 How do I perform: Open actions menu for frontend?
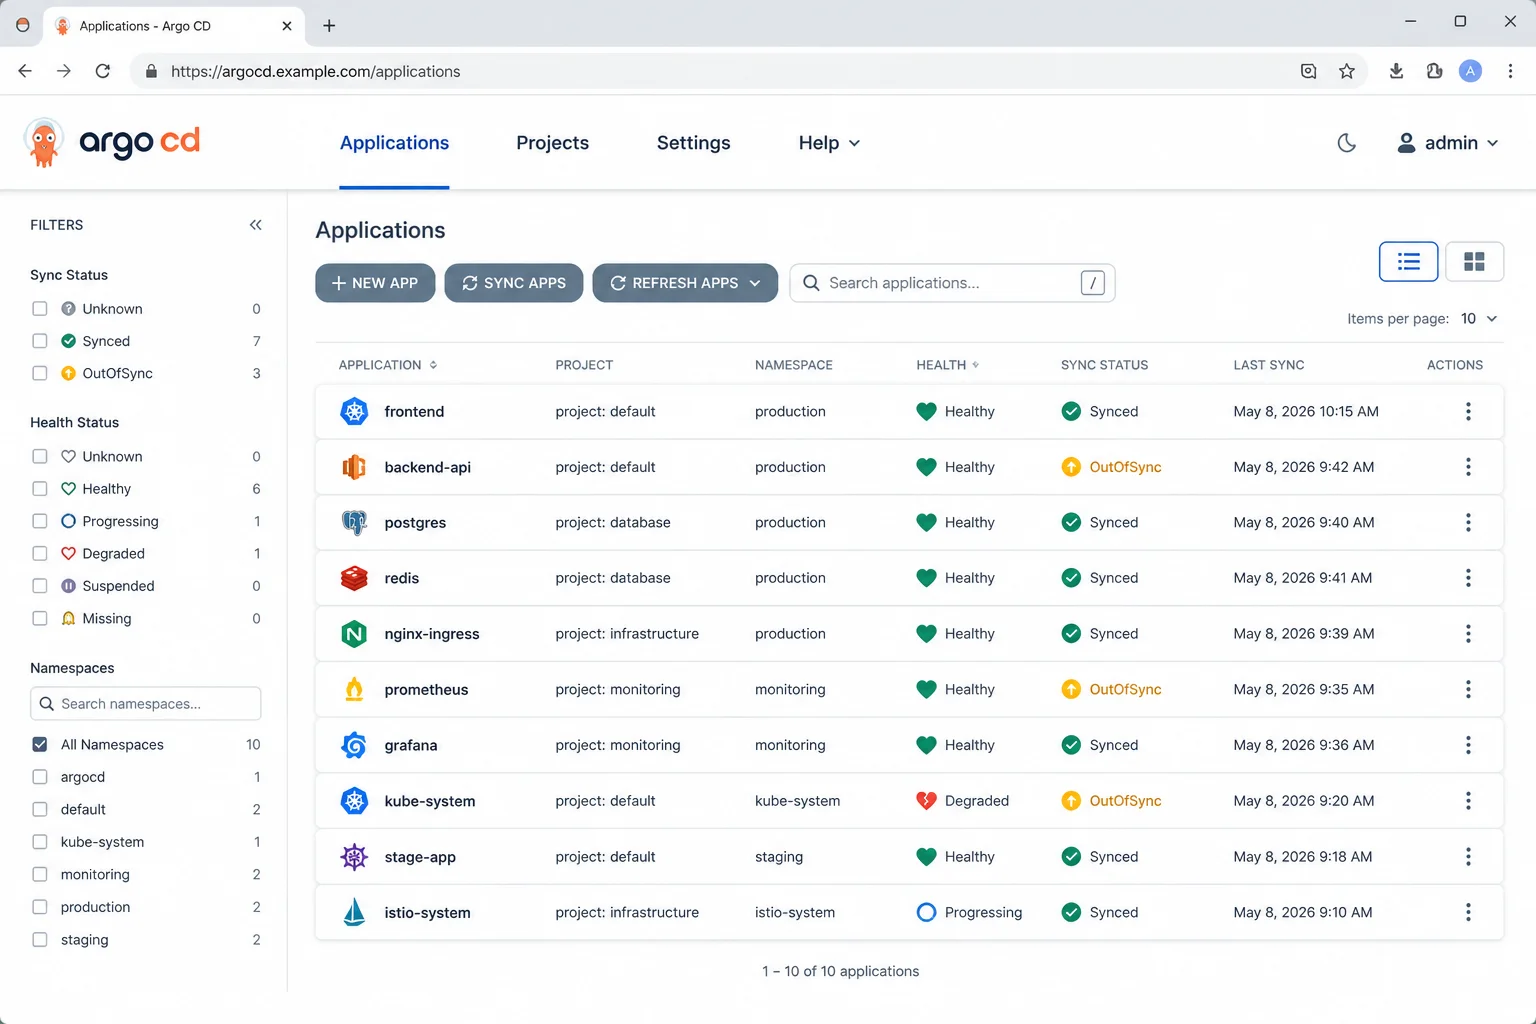1468,411
